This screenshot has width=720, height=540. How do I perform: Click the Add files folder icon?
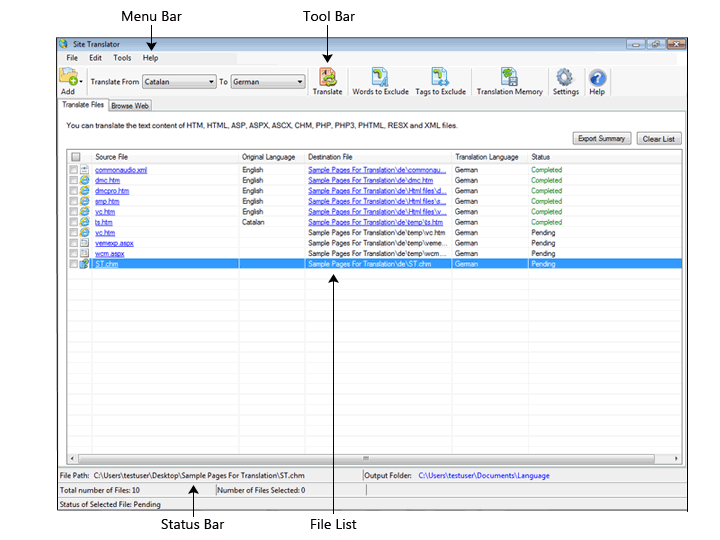(68, 76)
